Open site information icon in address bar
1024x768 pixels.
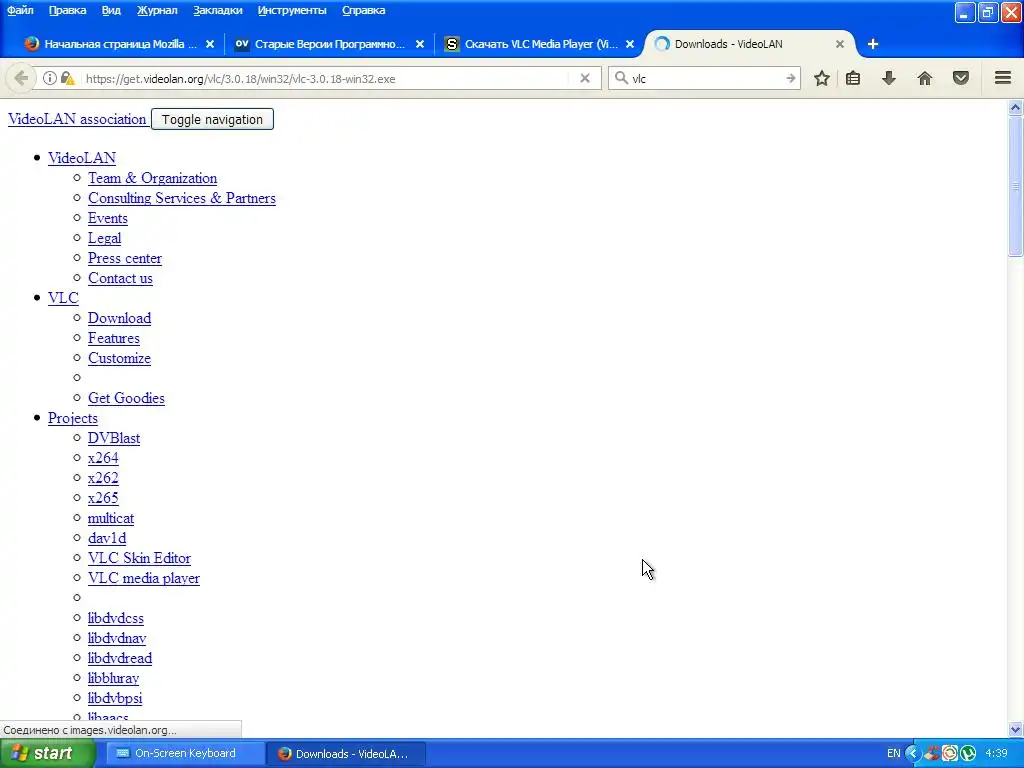[50, 78]
